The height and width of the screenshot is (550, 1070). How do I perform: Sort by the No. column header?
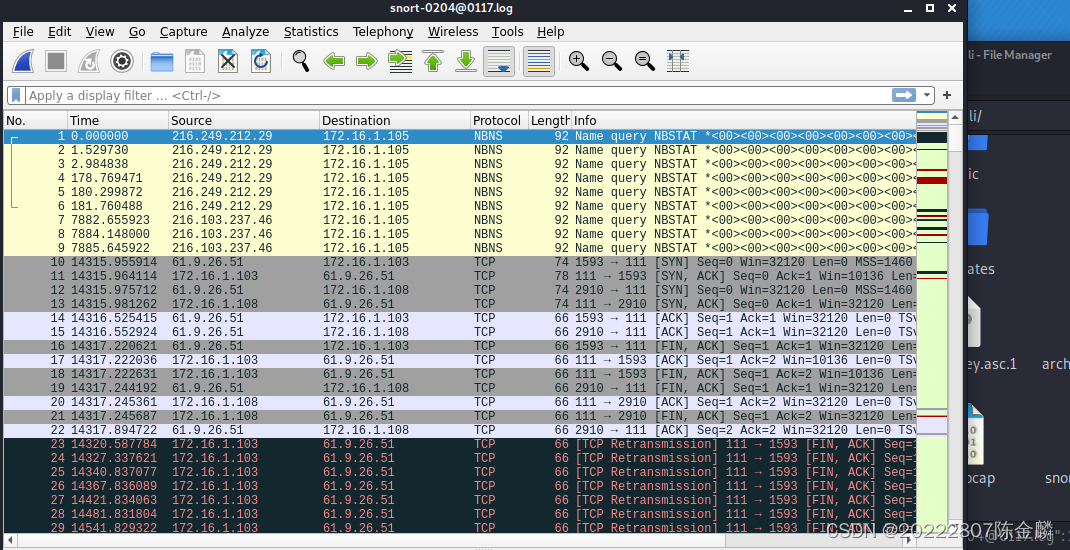pyautogui.click(x=35, y=120)
